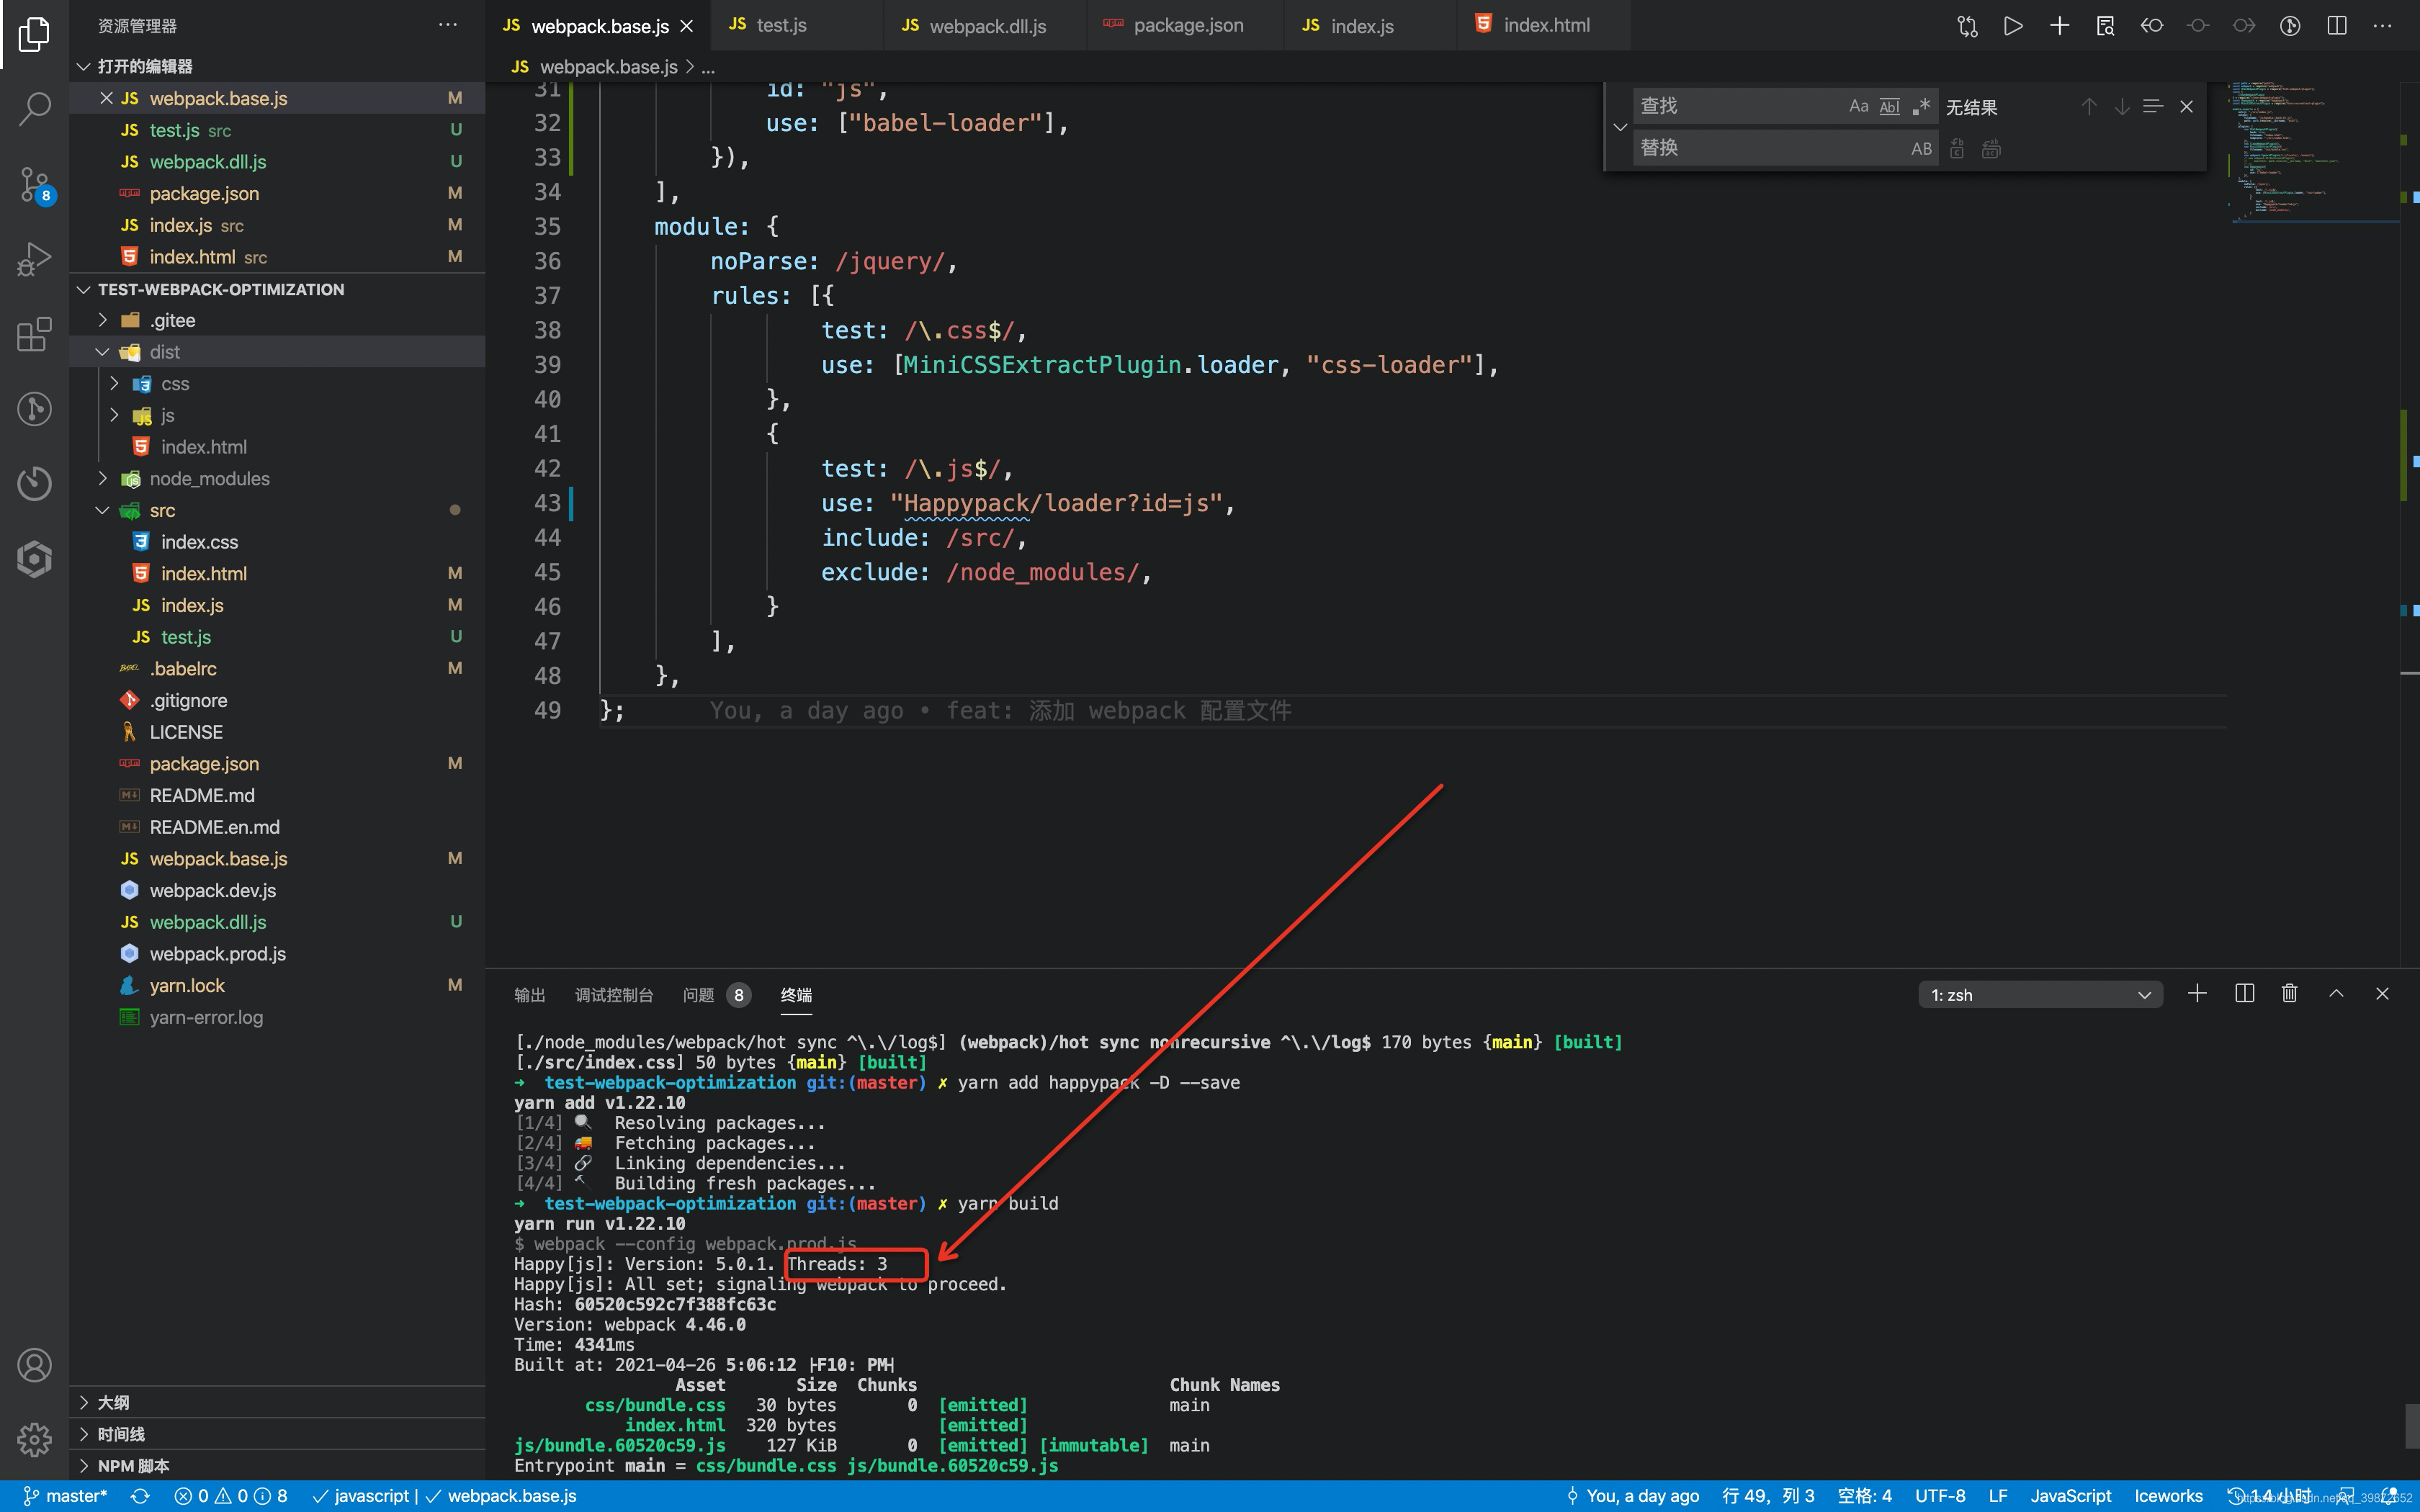Open the Manage gear settings icon
The image size is (2420, 1512).
point(34,1439)
